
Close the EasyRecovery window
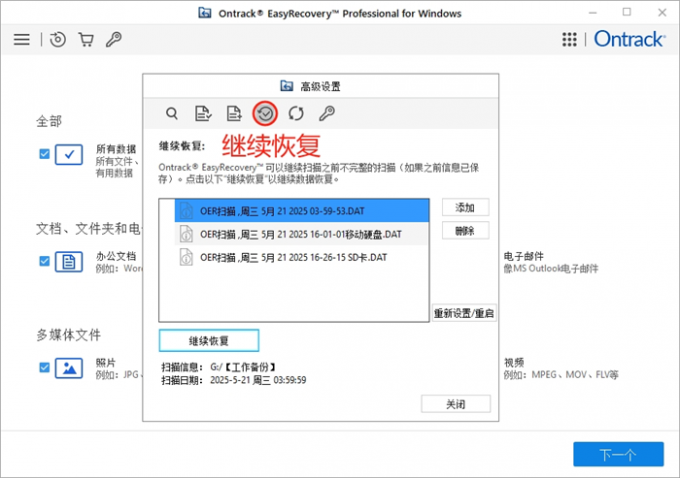tap(662, 13)
